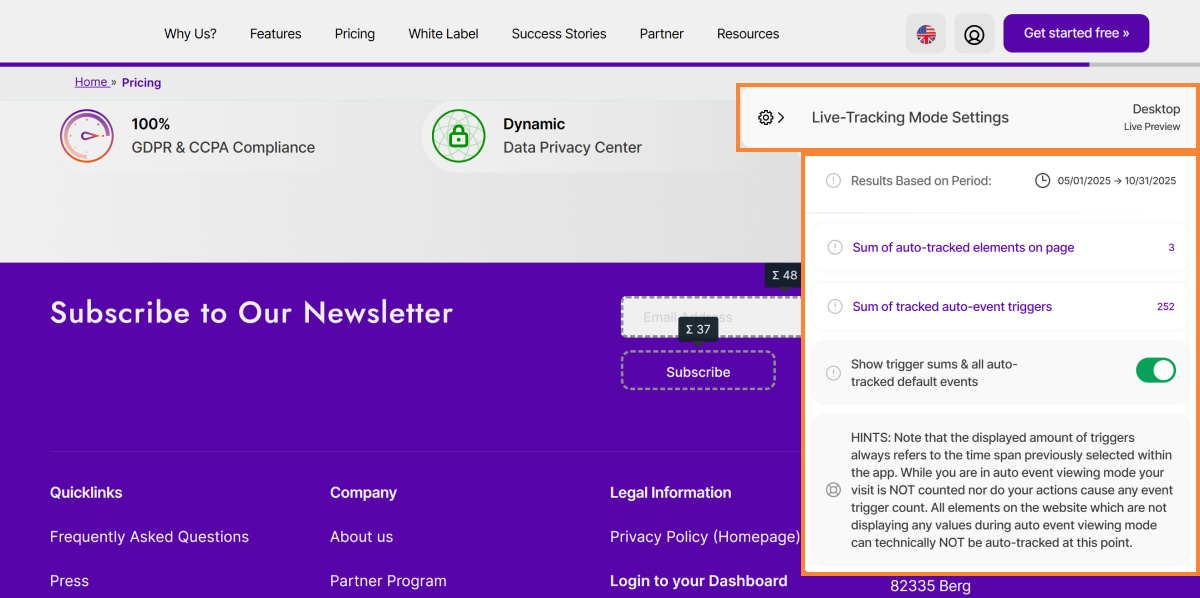Screen dimensions: 1200x598
Task: Open the Pricing menu item
Action: [354, 34]
